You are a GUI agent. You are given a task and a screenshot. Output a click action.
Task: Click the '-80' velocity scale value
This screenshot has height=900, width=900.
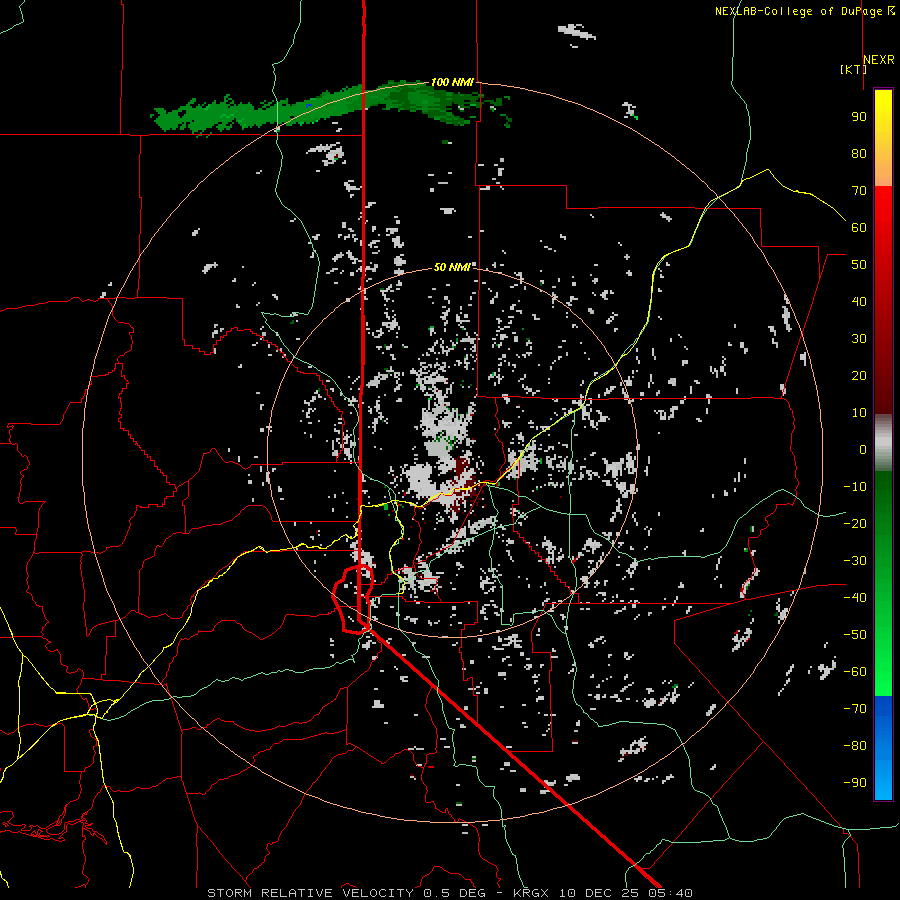[x=855, y=746]
